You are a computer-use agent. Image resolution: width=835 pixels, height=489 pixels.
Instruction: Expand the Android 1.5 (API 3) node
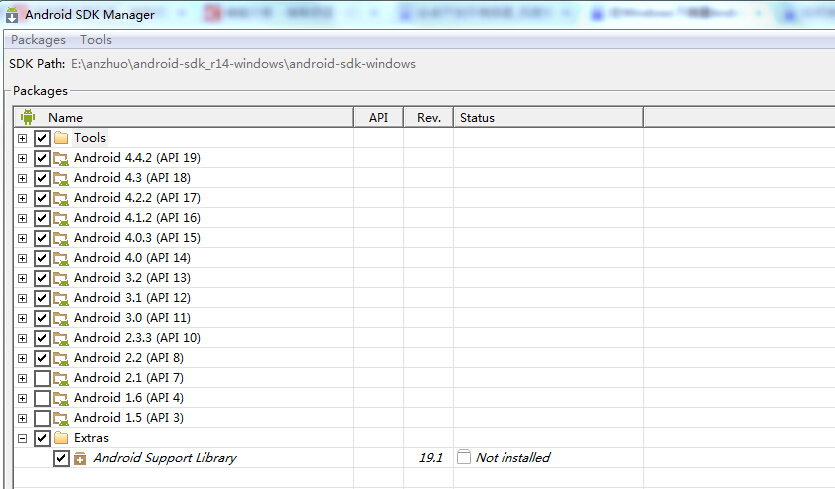[22, 418]
